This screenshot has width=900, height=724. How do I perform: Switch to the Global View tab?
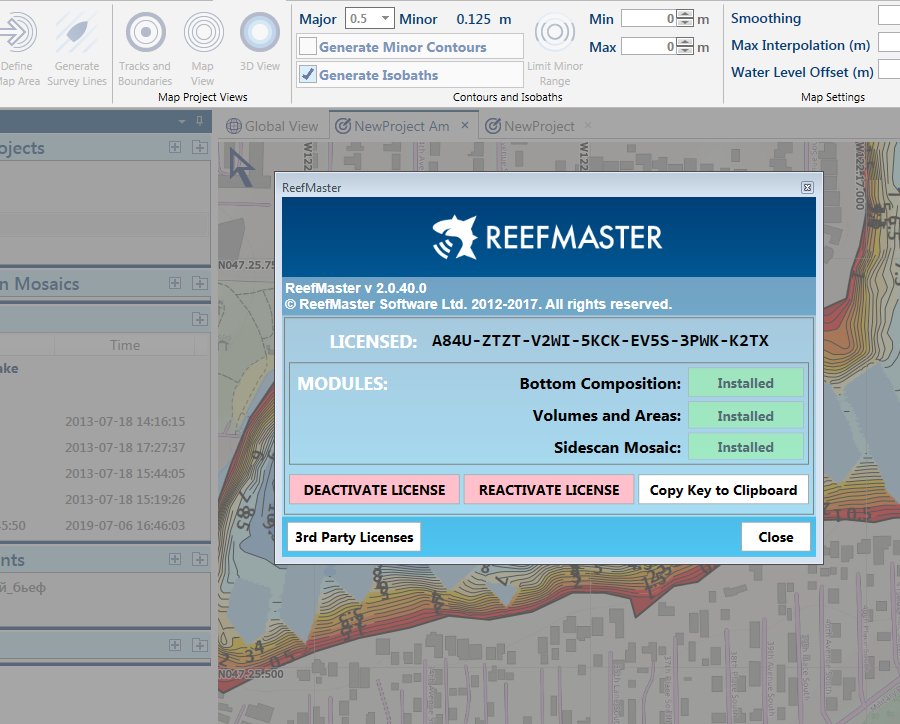tap(271, 126)
